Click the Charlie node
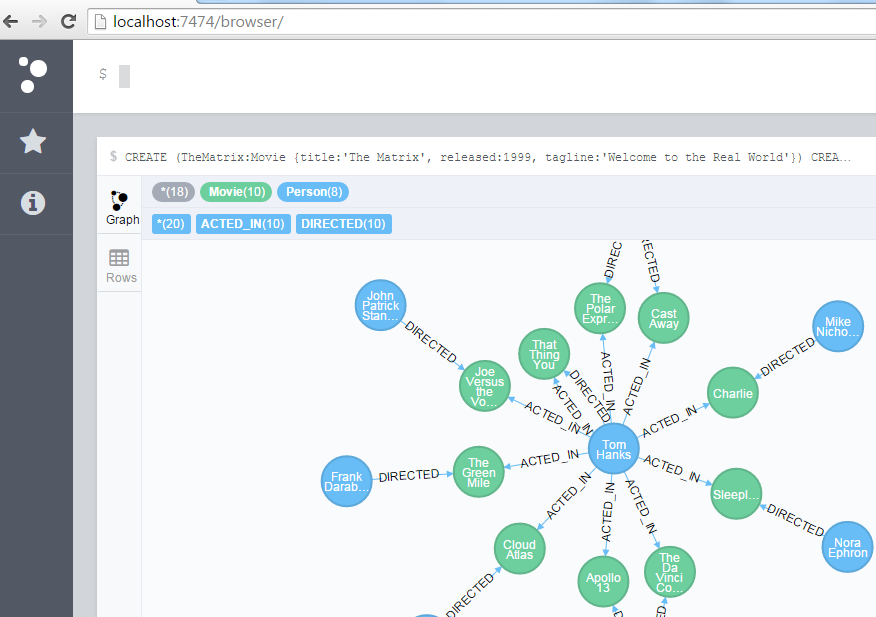The image size is (876, 617). tap(732, 393)
